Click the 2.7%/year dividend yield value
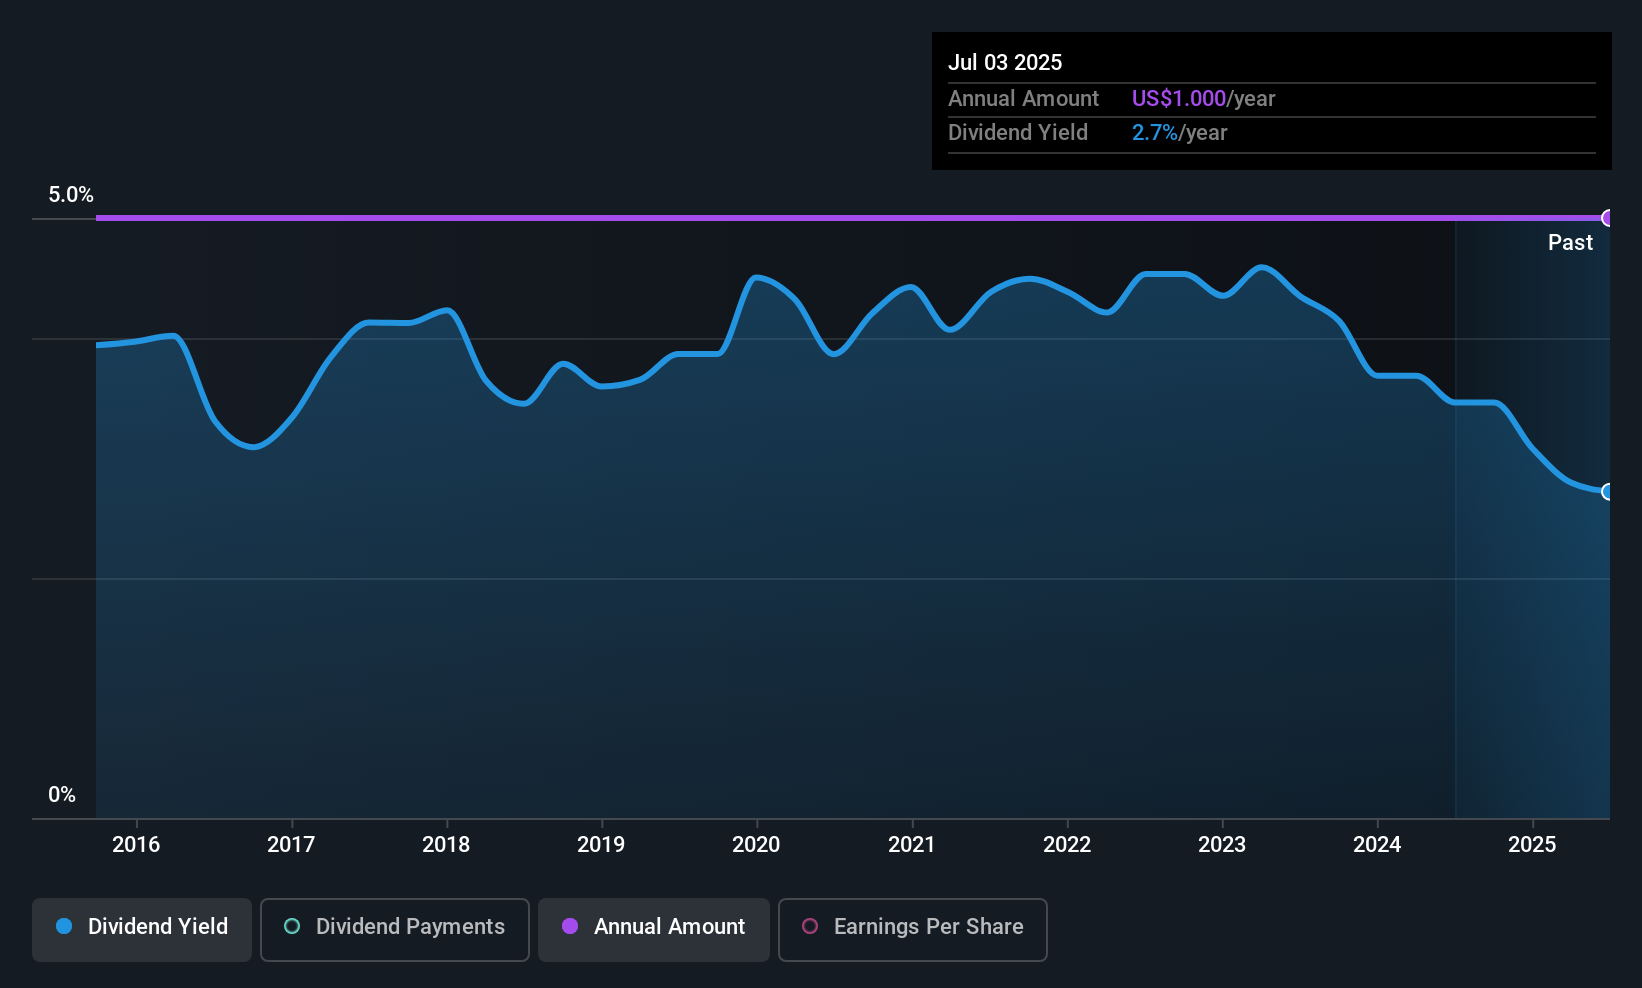This screenshot has width=1642, height=988. (x=1179, y=132)
